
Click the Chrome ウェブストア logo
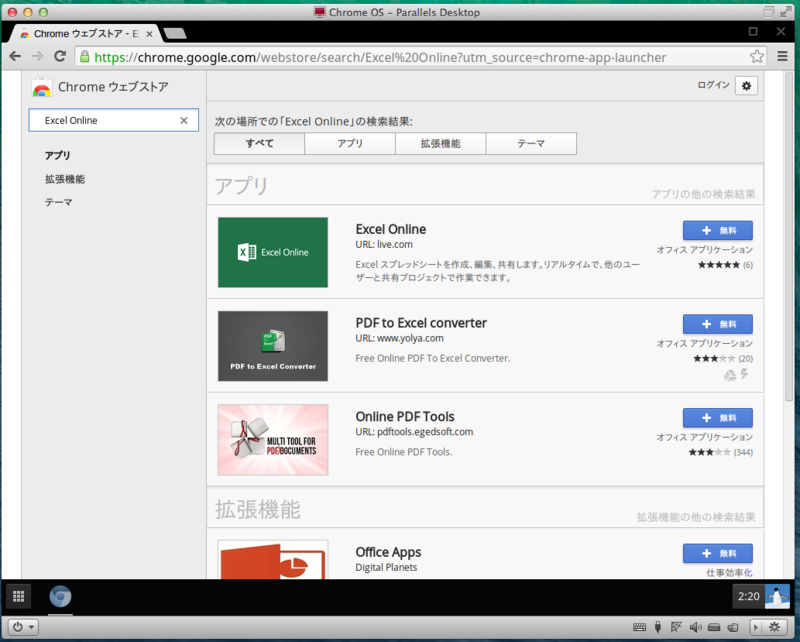pyautogui.click(x=99, y=87)
